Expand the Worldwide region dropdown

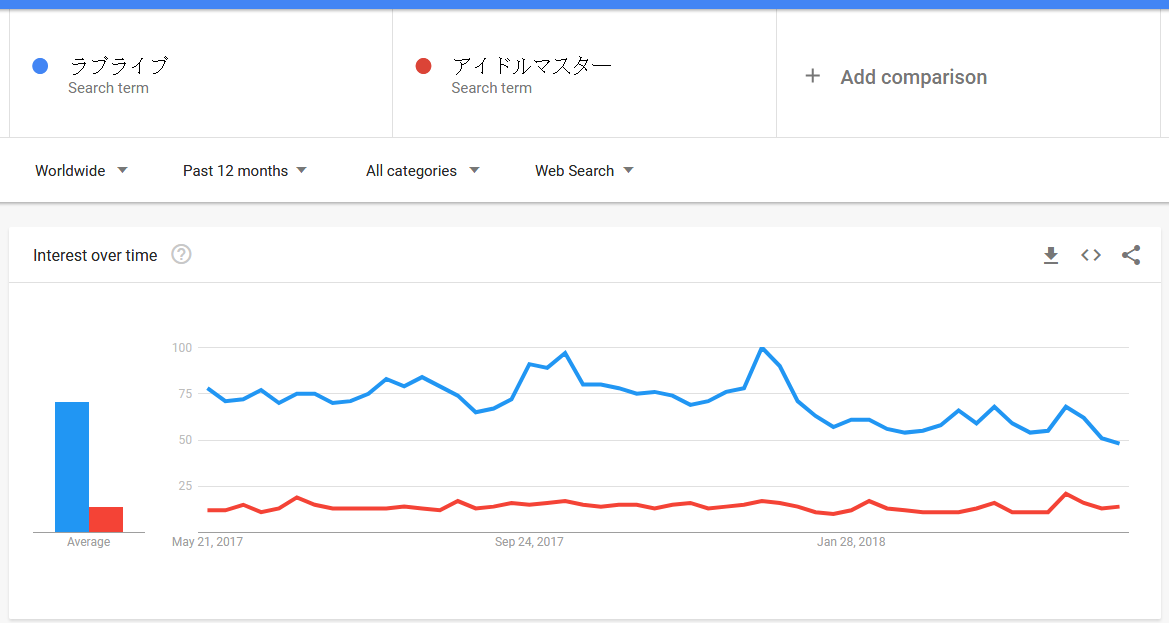(81, 171)
